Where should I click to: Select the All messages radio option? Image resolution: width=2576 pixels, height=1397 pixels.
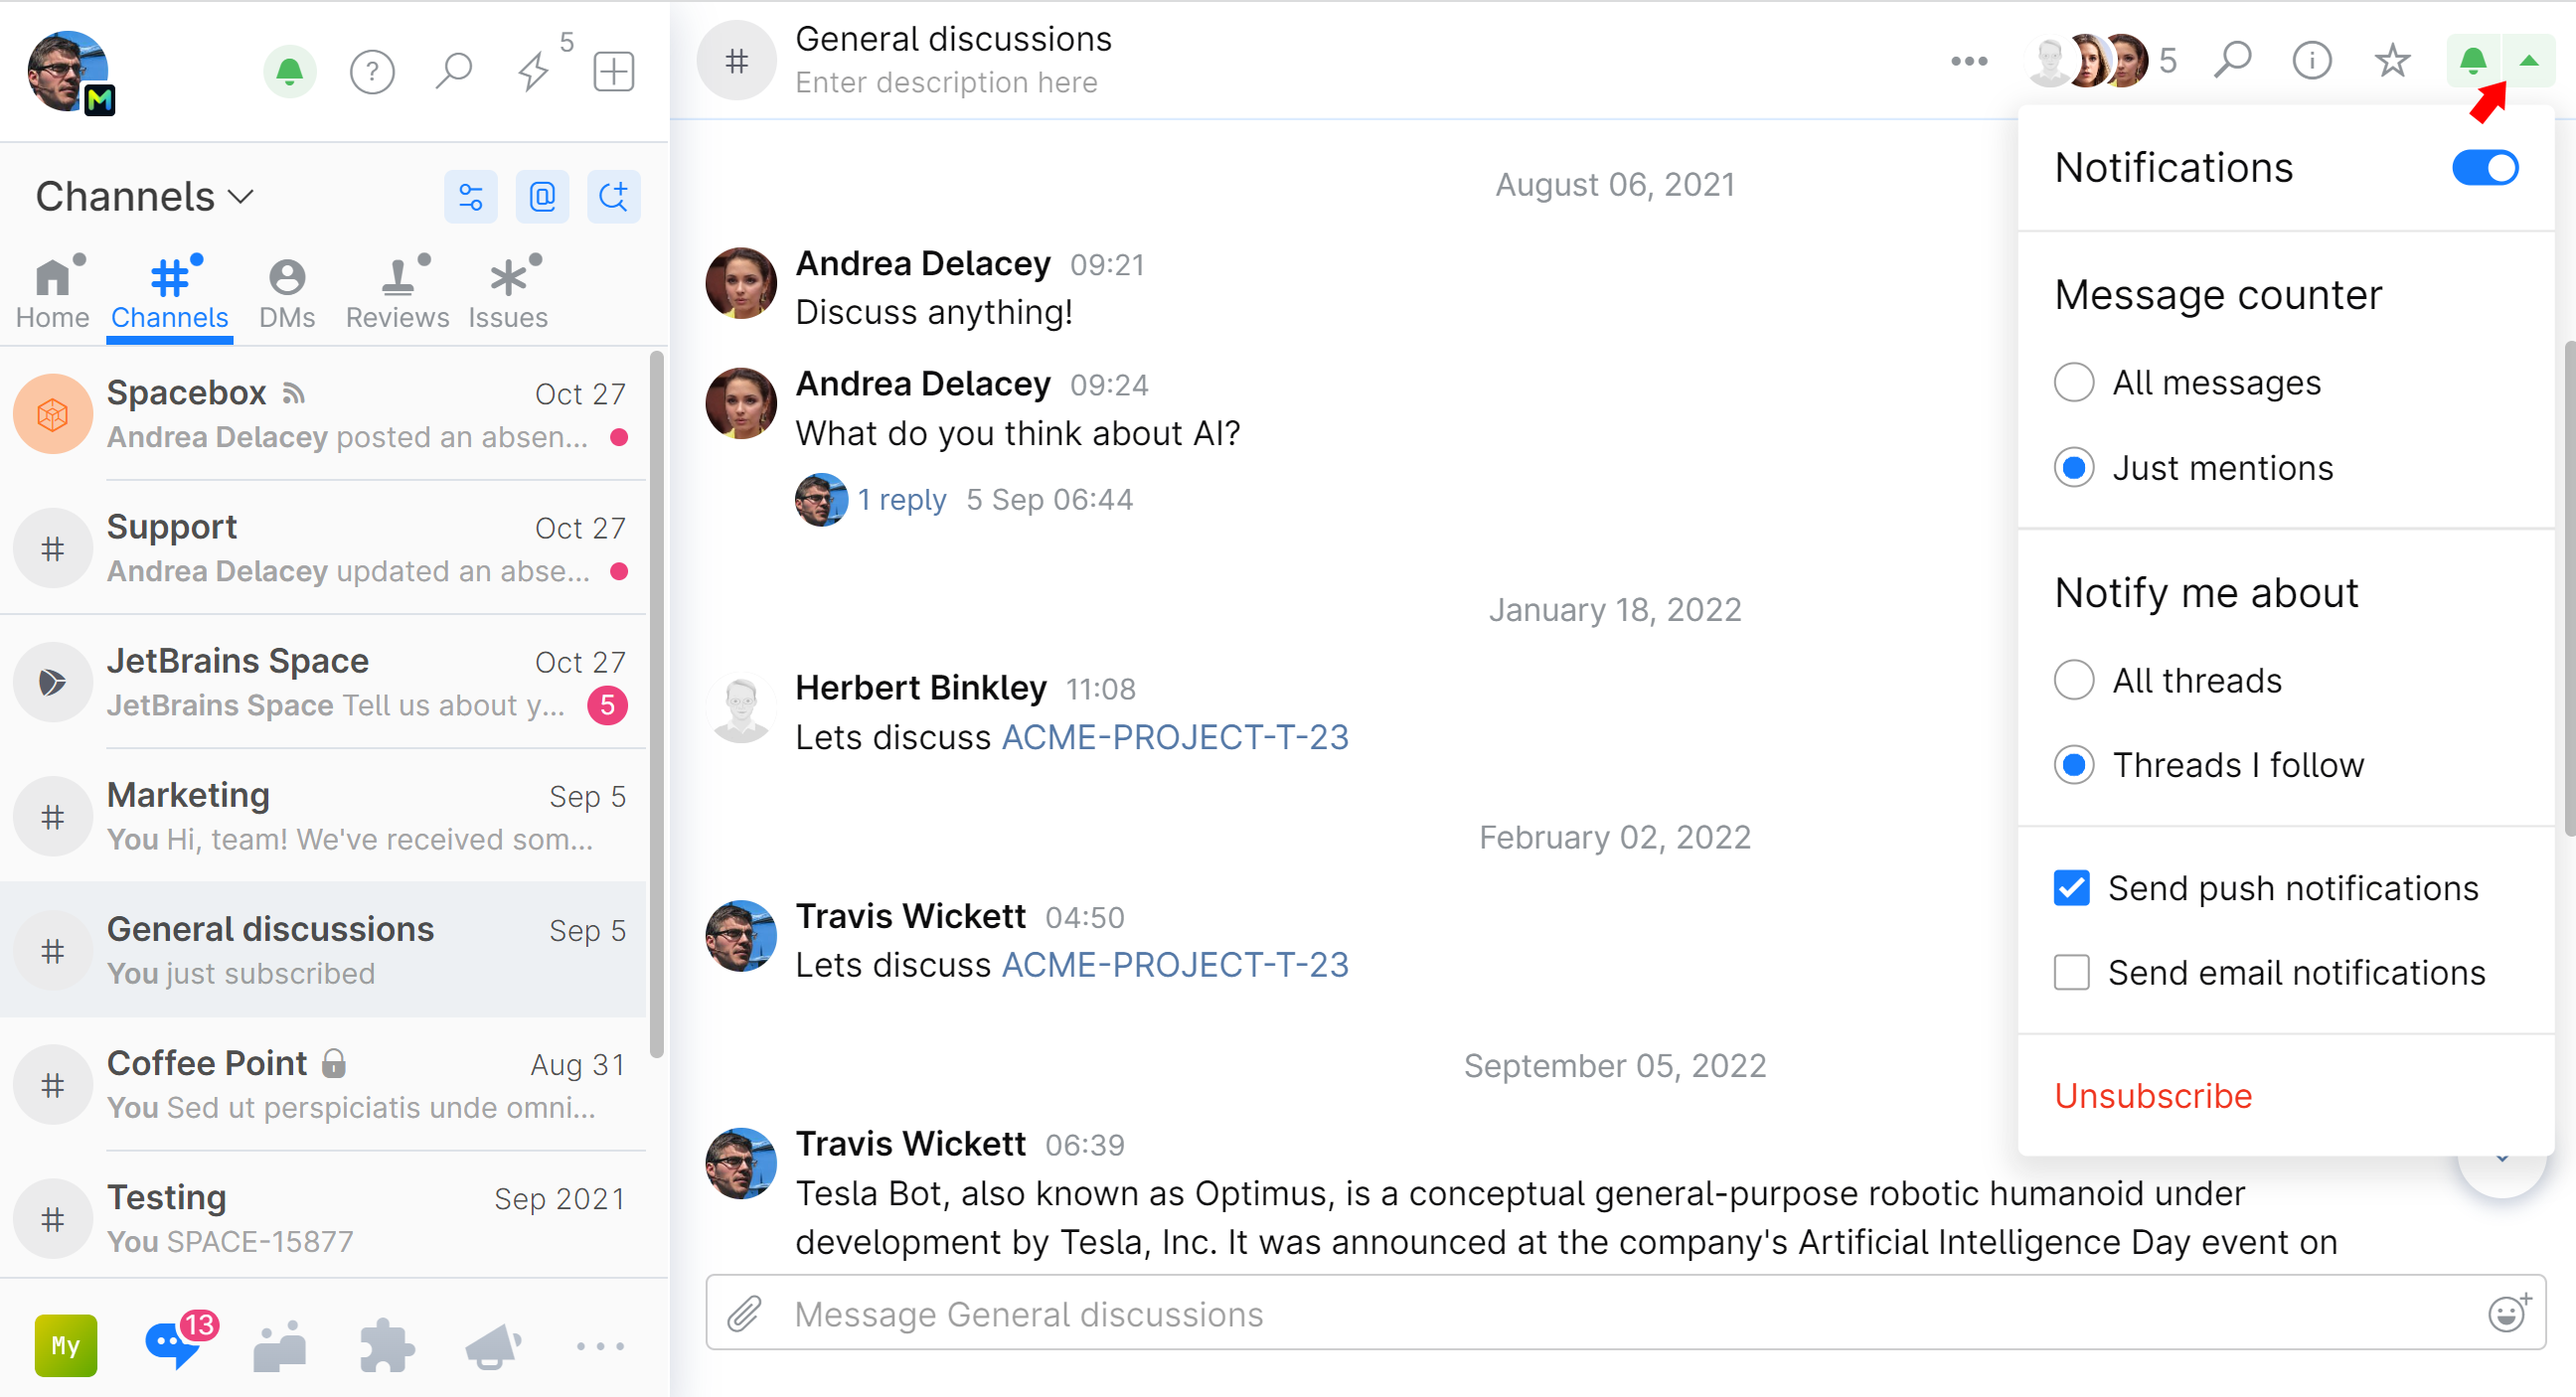tap(2074, 383)
